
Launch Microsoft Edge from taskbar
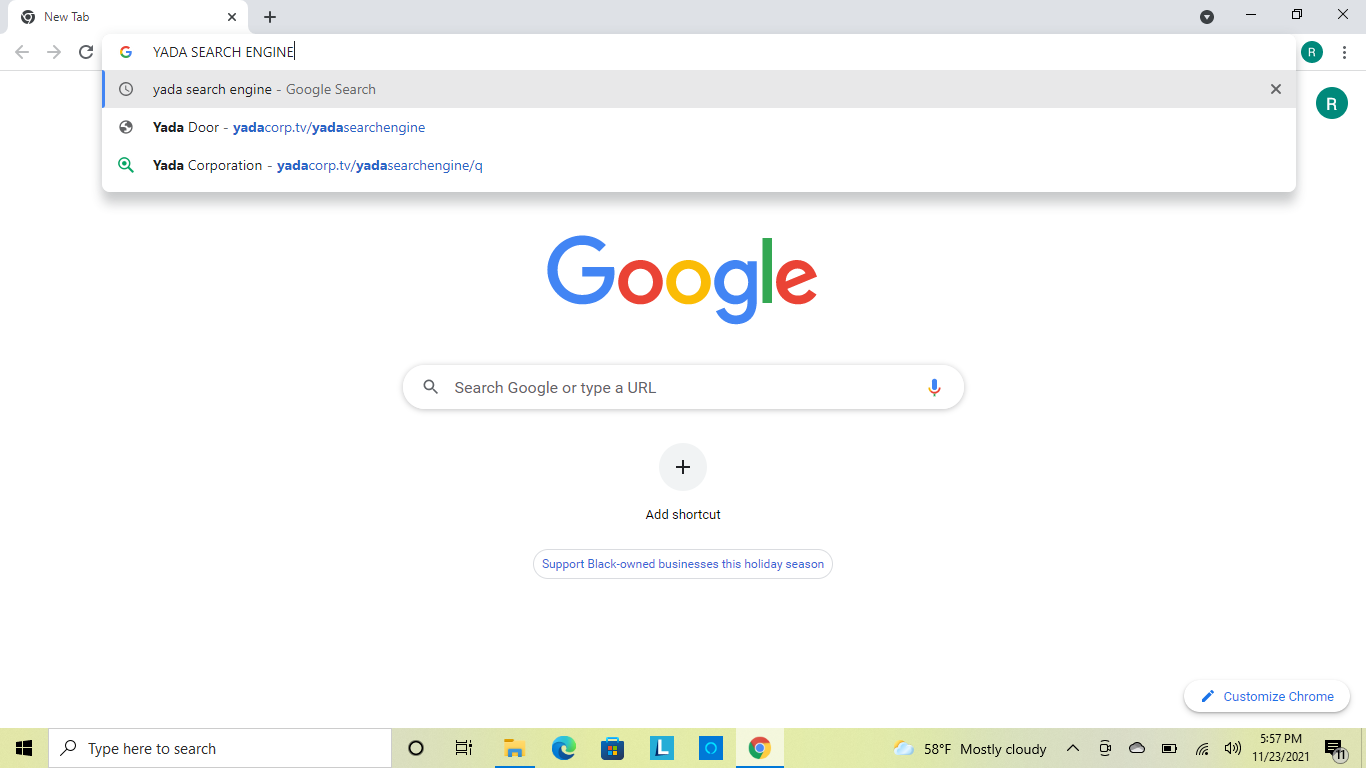pos(564,748)
